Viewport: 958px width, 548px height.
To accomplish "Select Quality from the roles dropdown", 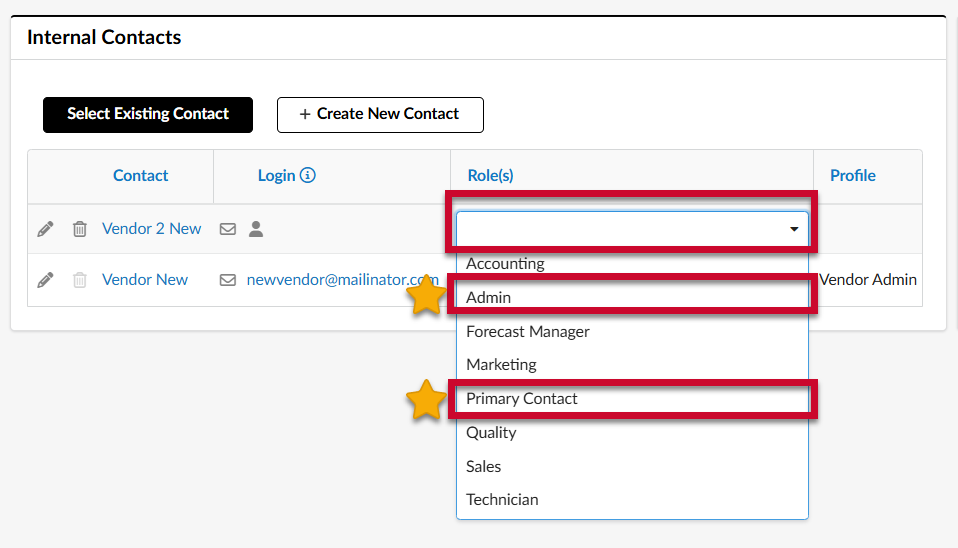I will (x=632, y=433).
